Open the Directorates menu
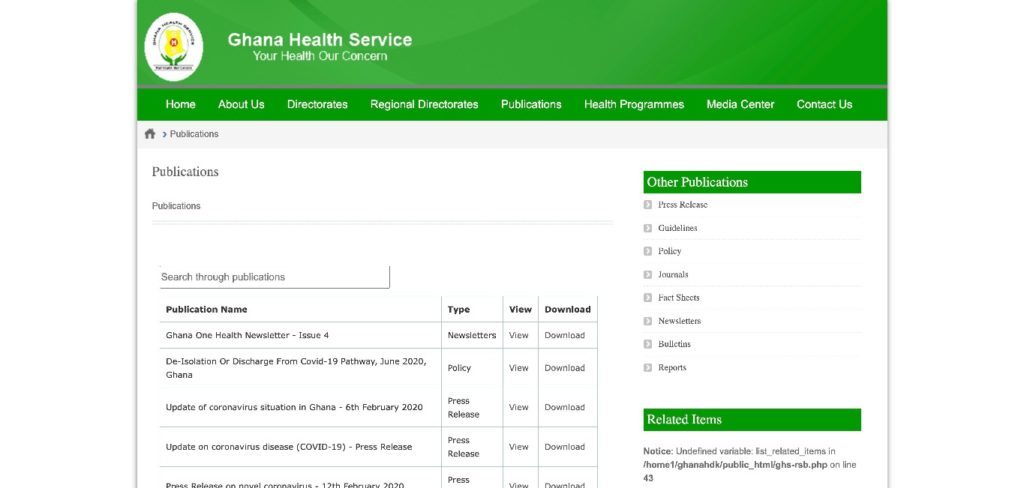Viewport: 1024px width, 488px height. [x=317, y=104]
